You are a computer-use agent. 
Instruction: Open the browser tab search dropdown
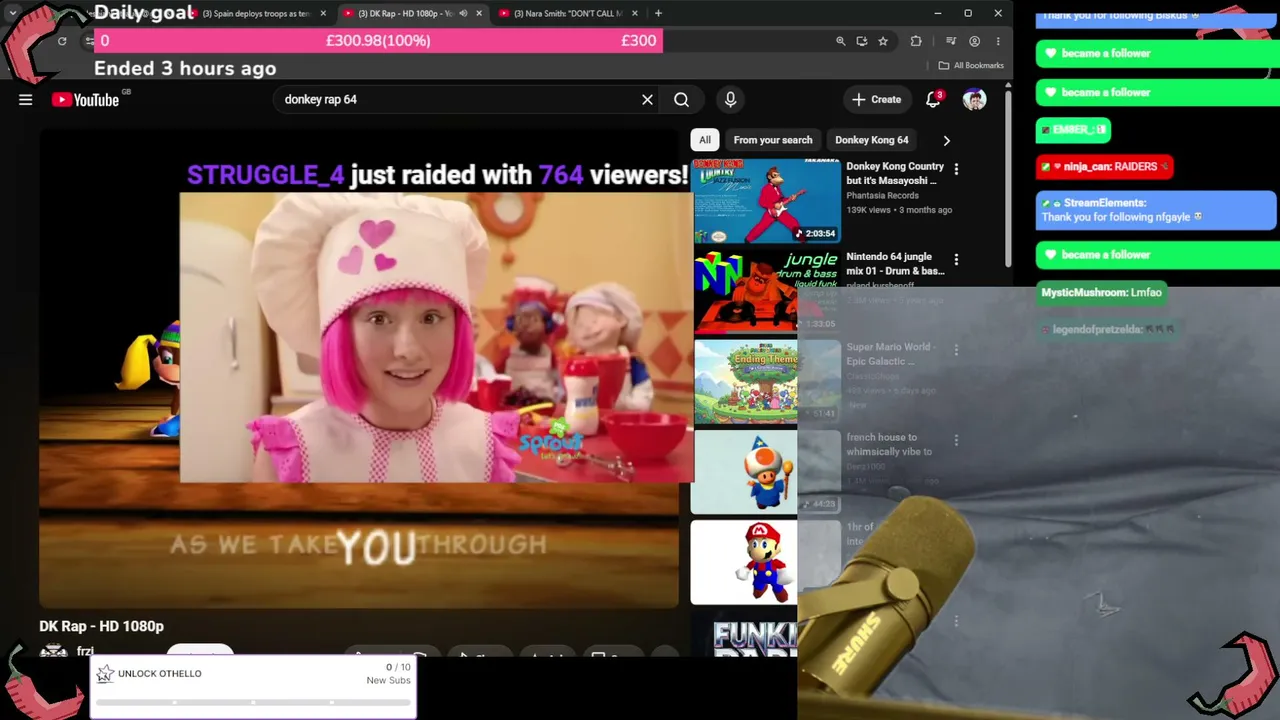(13, 13)
